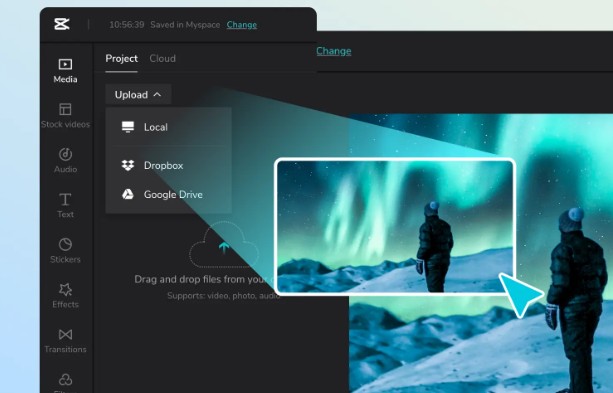Open the Text panel
613x393 pixels.
pyautogui.click(x=65, y=206)
